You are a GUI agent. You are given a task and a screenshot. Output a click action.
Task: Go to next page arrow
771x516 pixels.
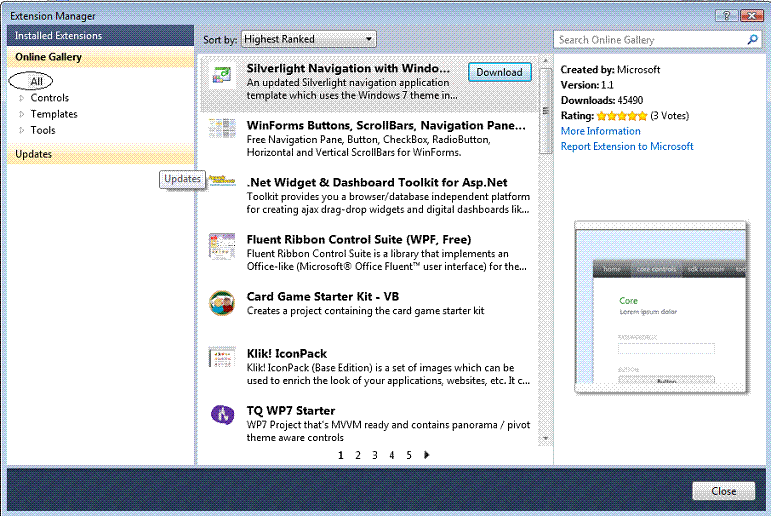(x=426, y=455)
